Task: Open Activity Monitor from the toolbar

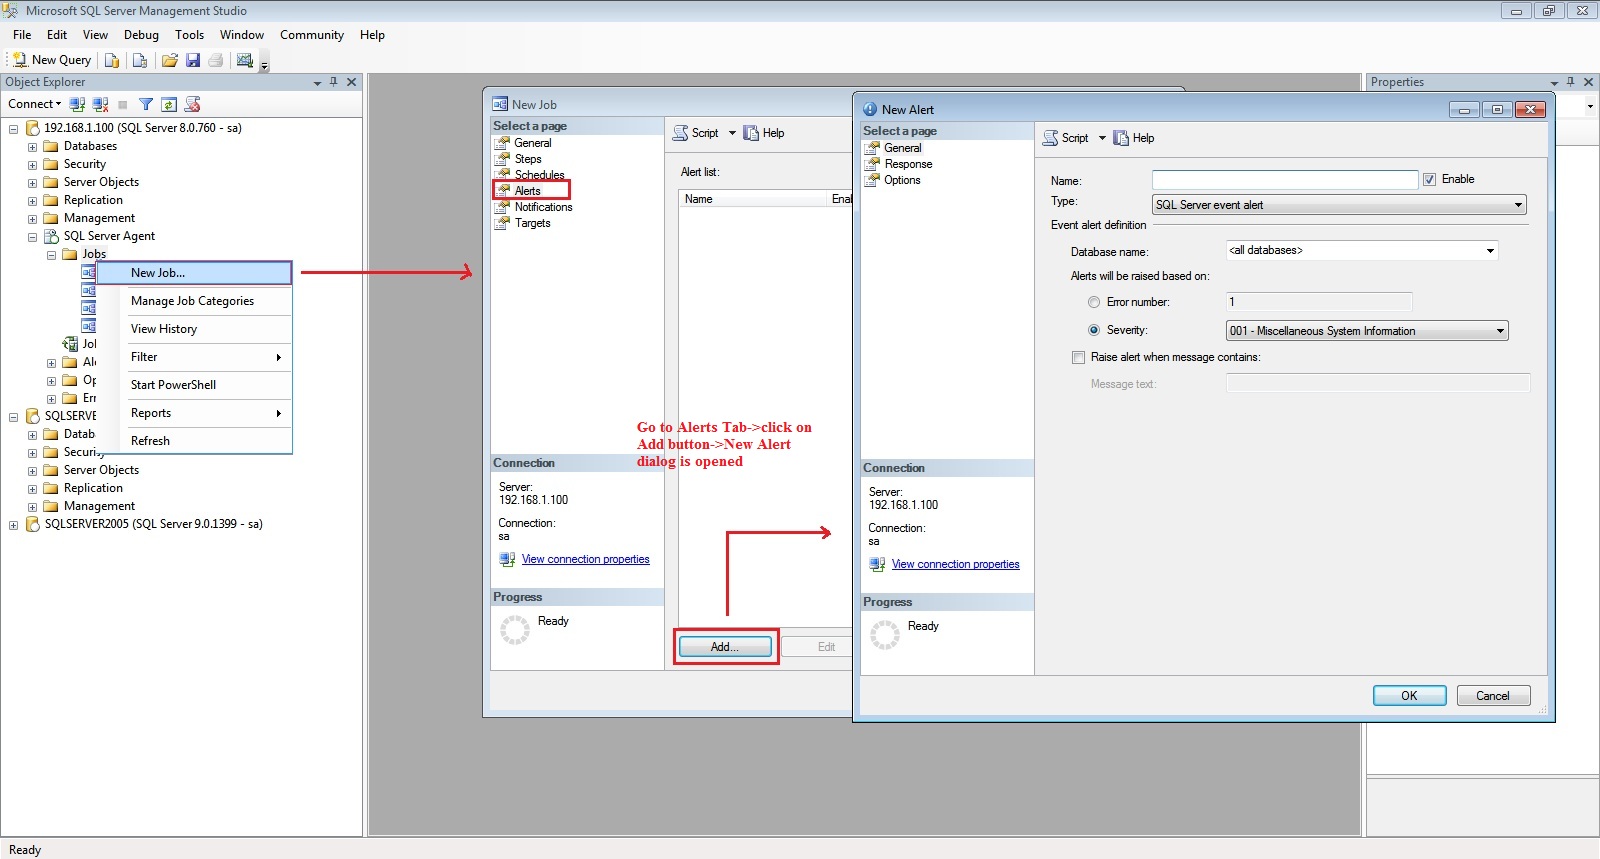Action: point(244,60)
